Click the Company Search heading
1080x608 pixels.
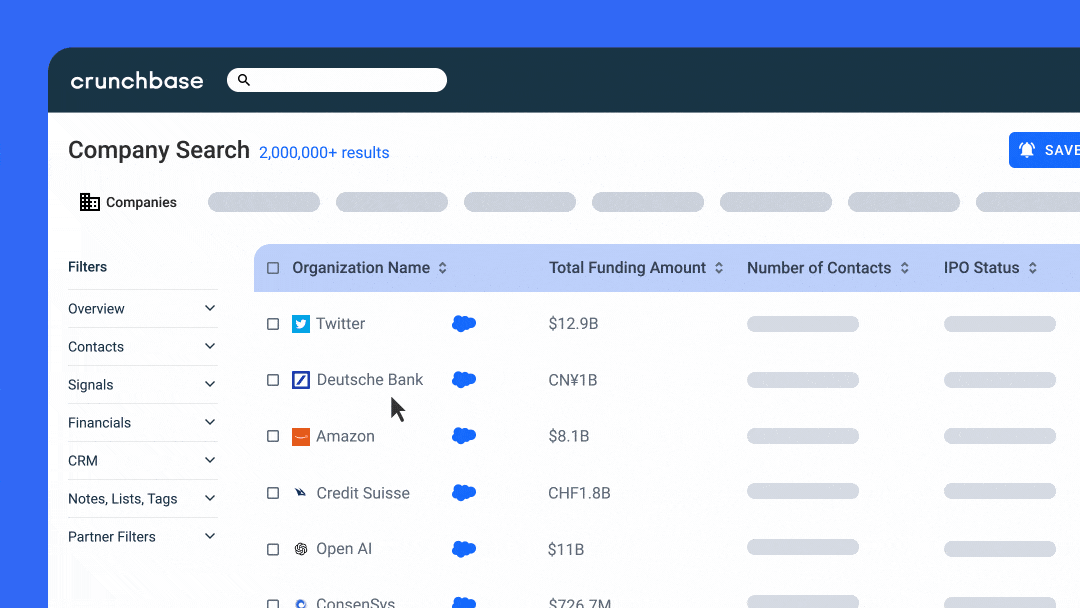(158, 150)
